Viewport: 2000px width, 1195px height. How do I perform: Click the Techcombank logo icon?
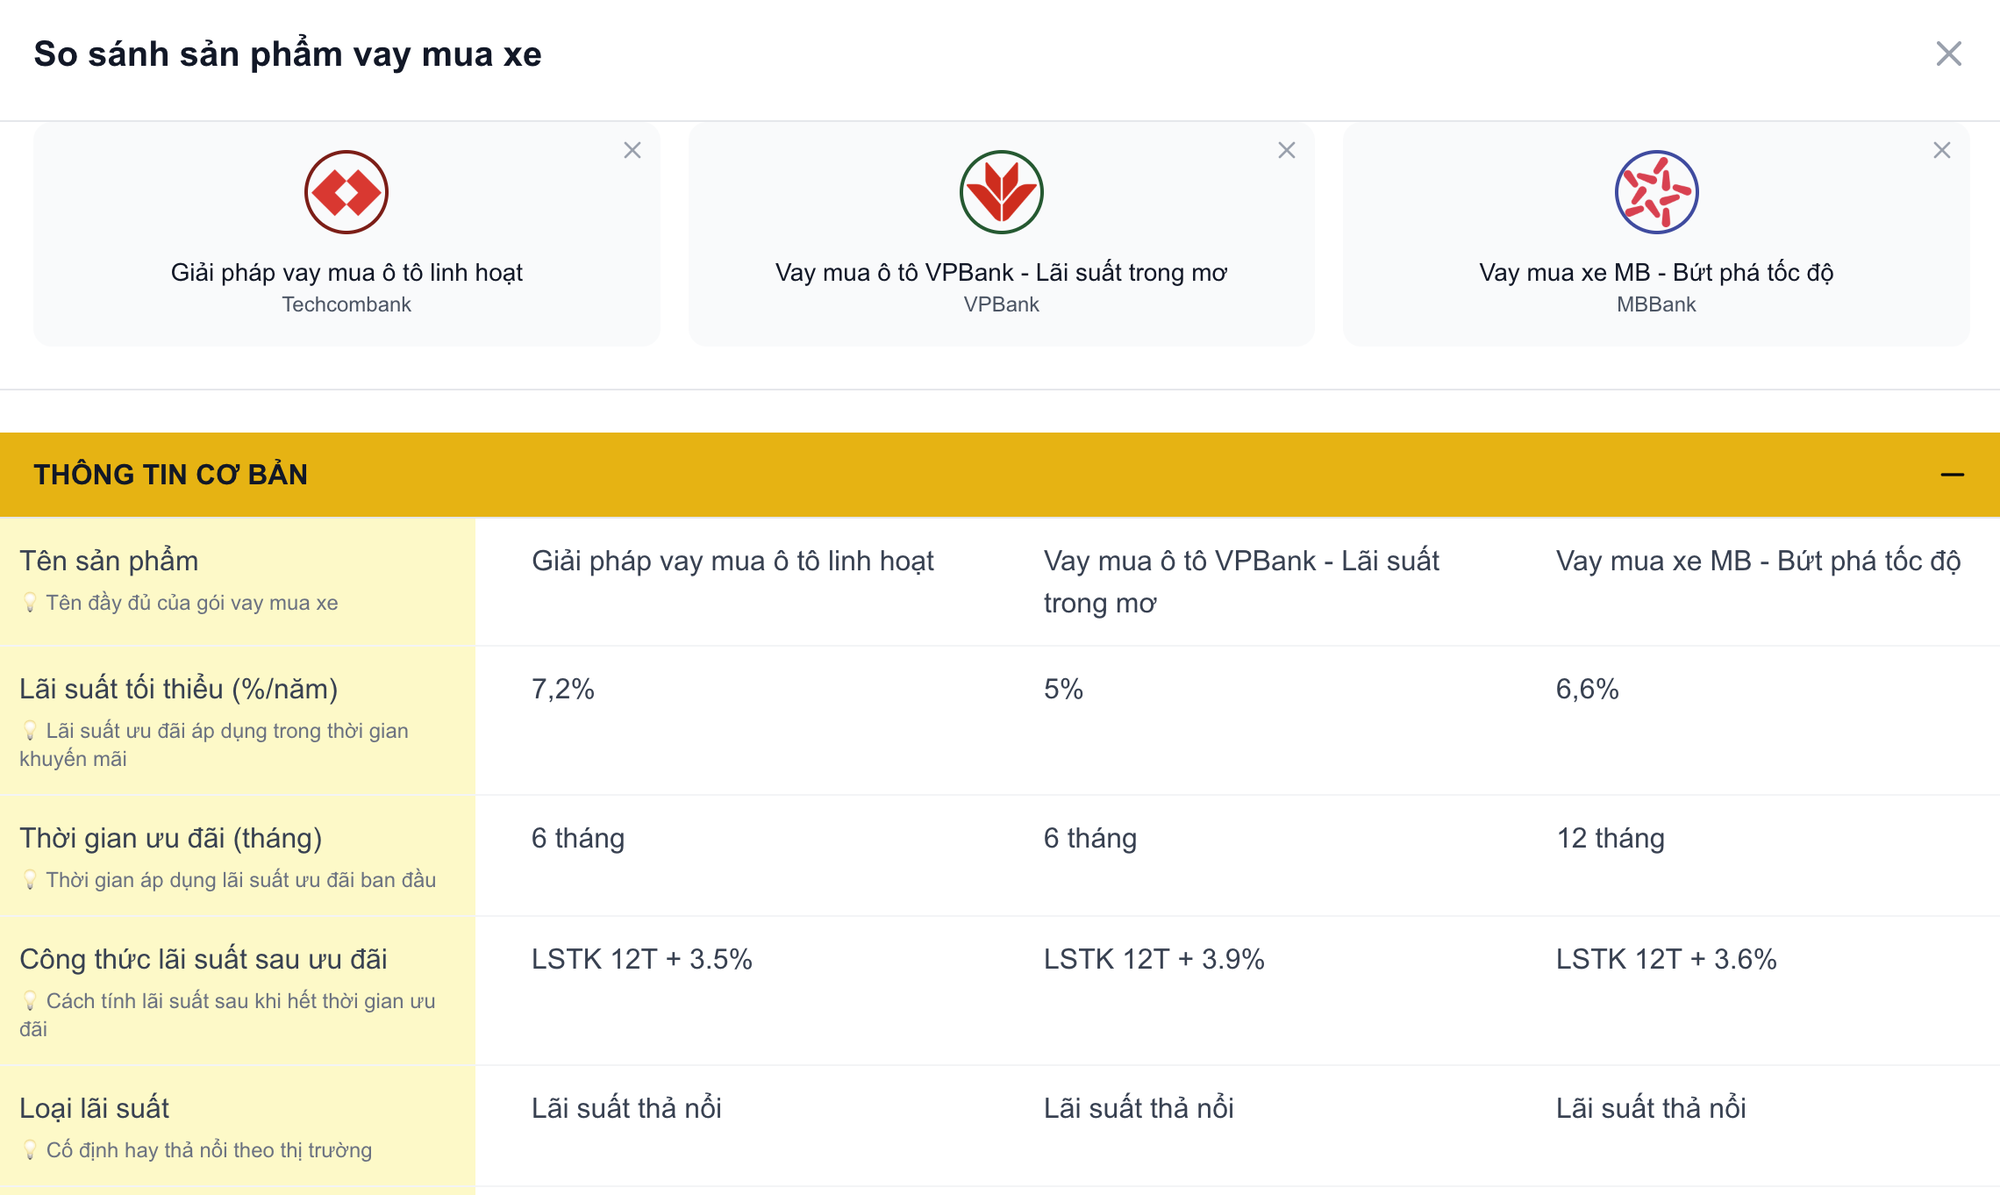347,193
